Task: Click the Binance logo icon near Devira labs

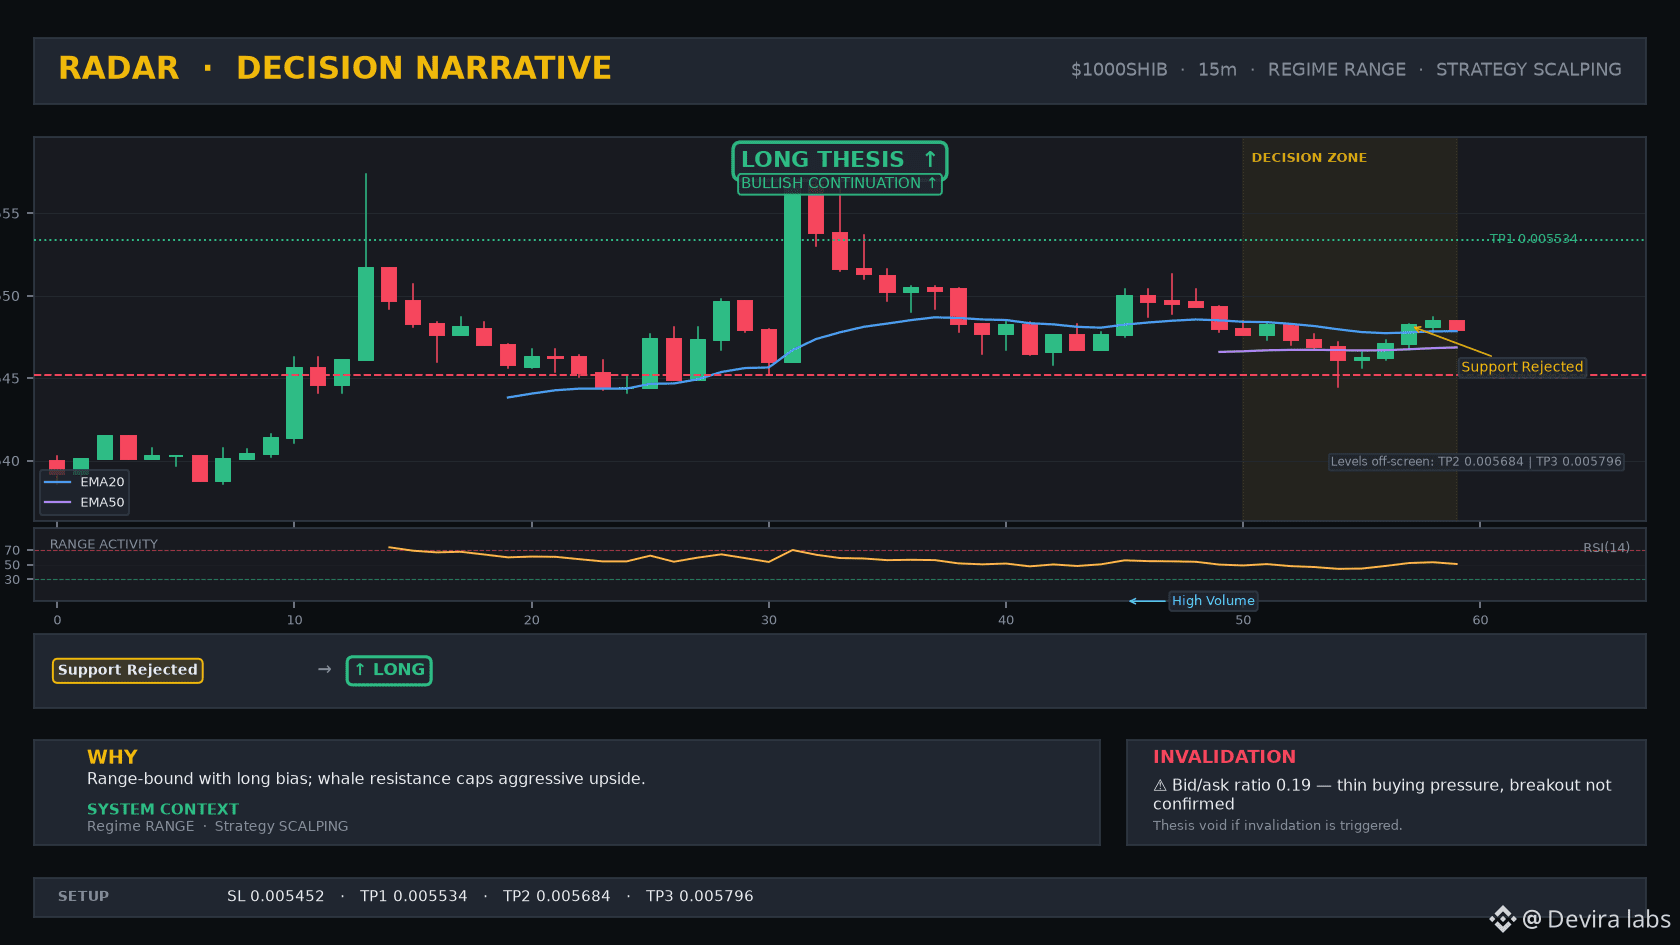Action: tap(1502, 919)
